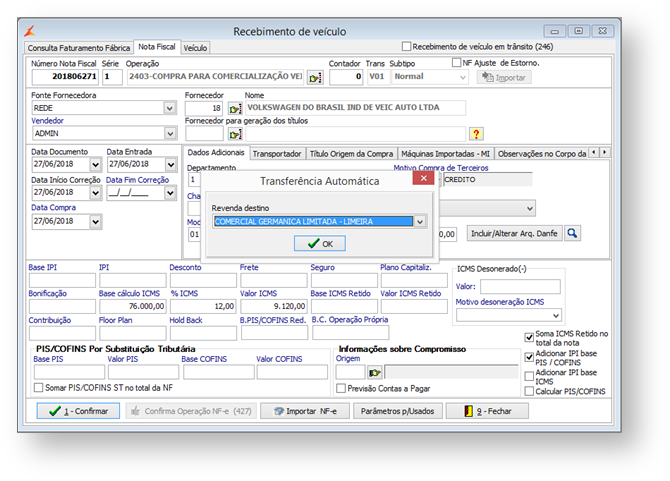Open Observações no Corpo da tab
Image resolution: width=670 pixels, height=481 pixels.
tap(541, 154)
